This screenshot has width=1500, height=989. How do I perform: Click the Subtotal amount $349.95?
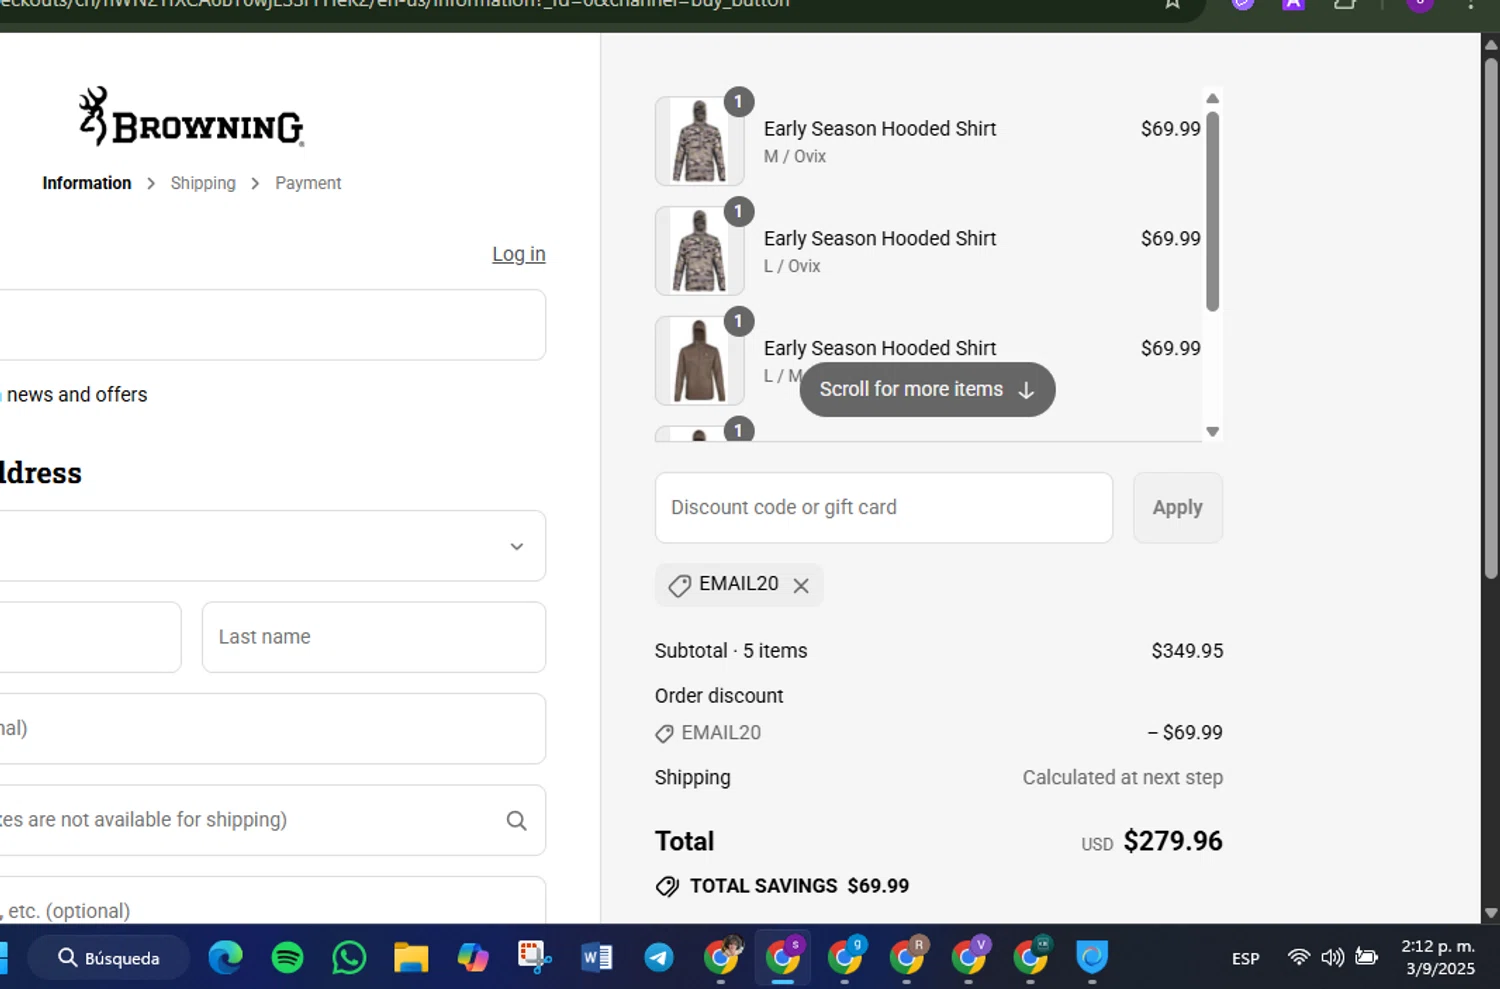[x=1187, y=651]
